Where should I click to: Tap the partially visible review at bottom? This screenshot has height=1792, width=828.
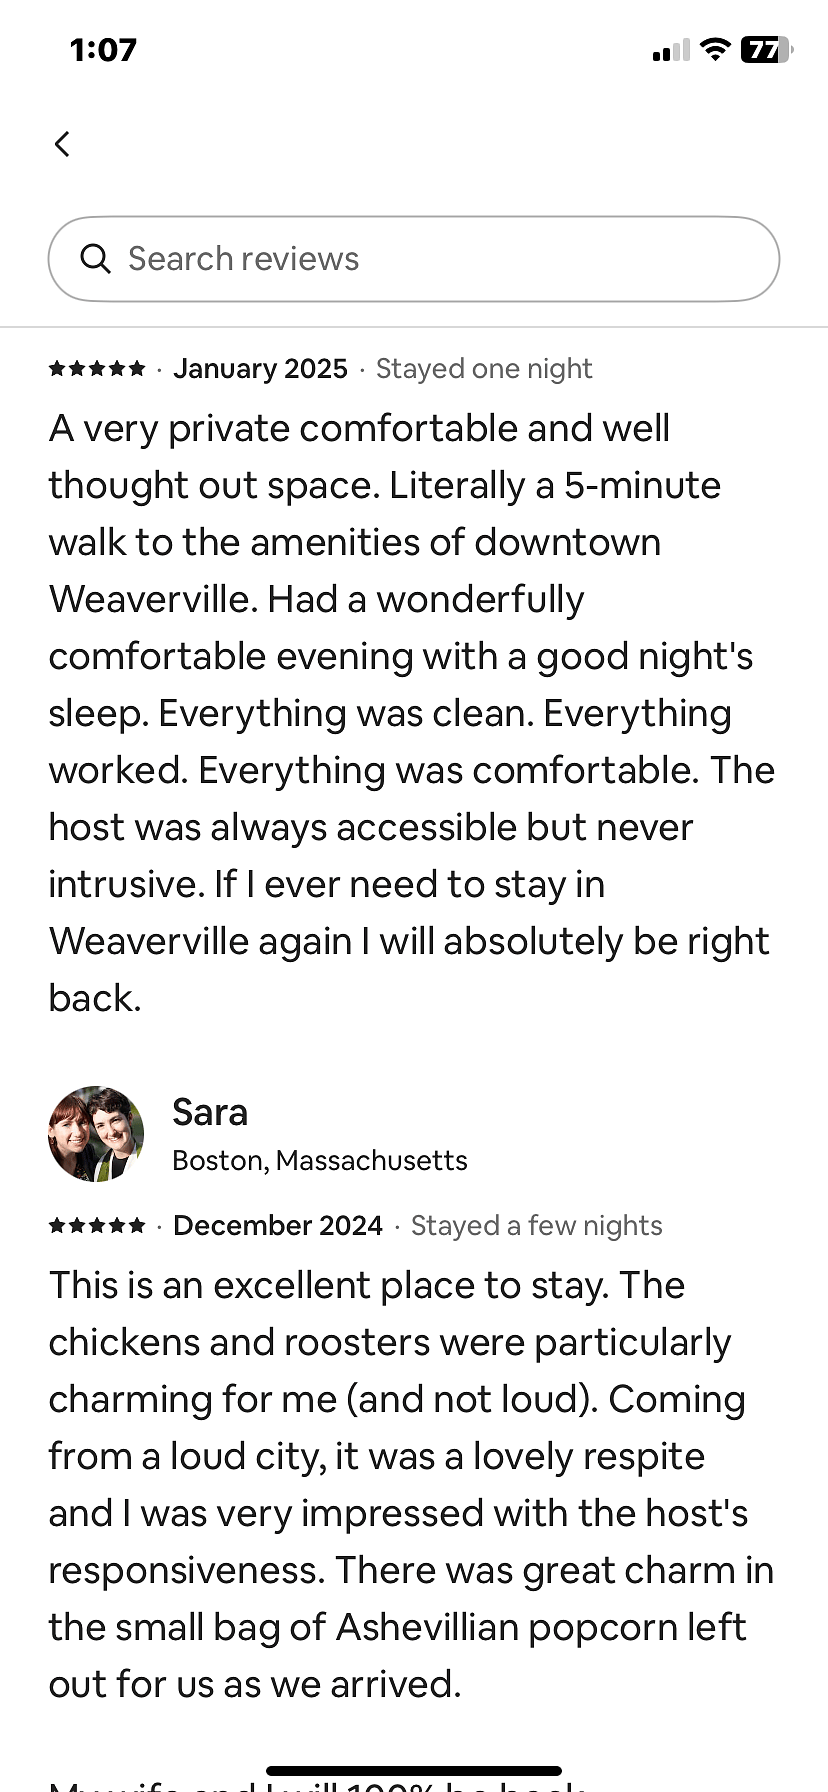click(x=320, y=1784)
